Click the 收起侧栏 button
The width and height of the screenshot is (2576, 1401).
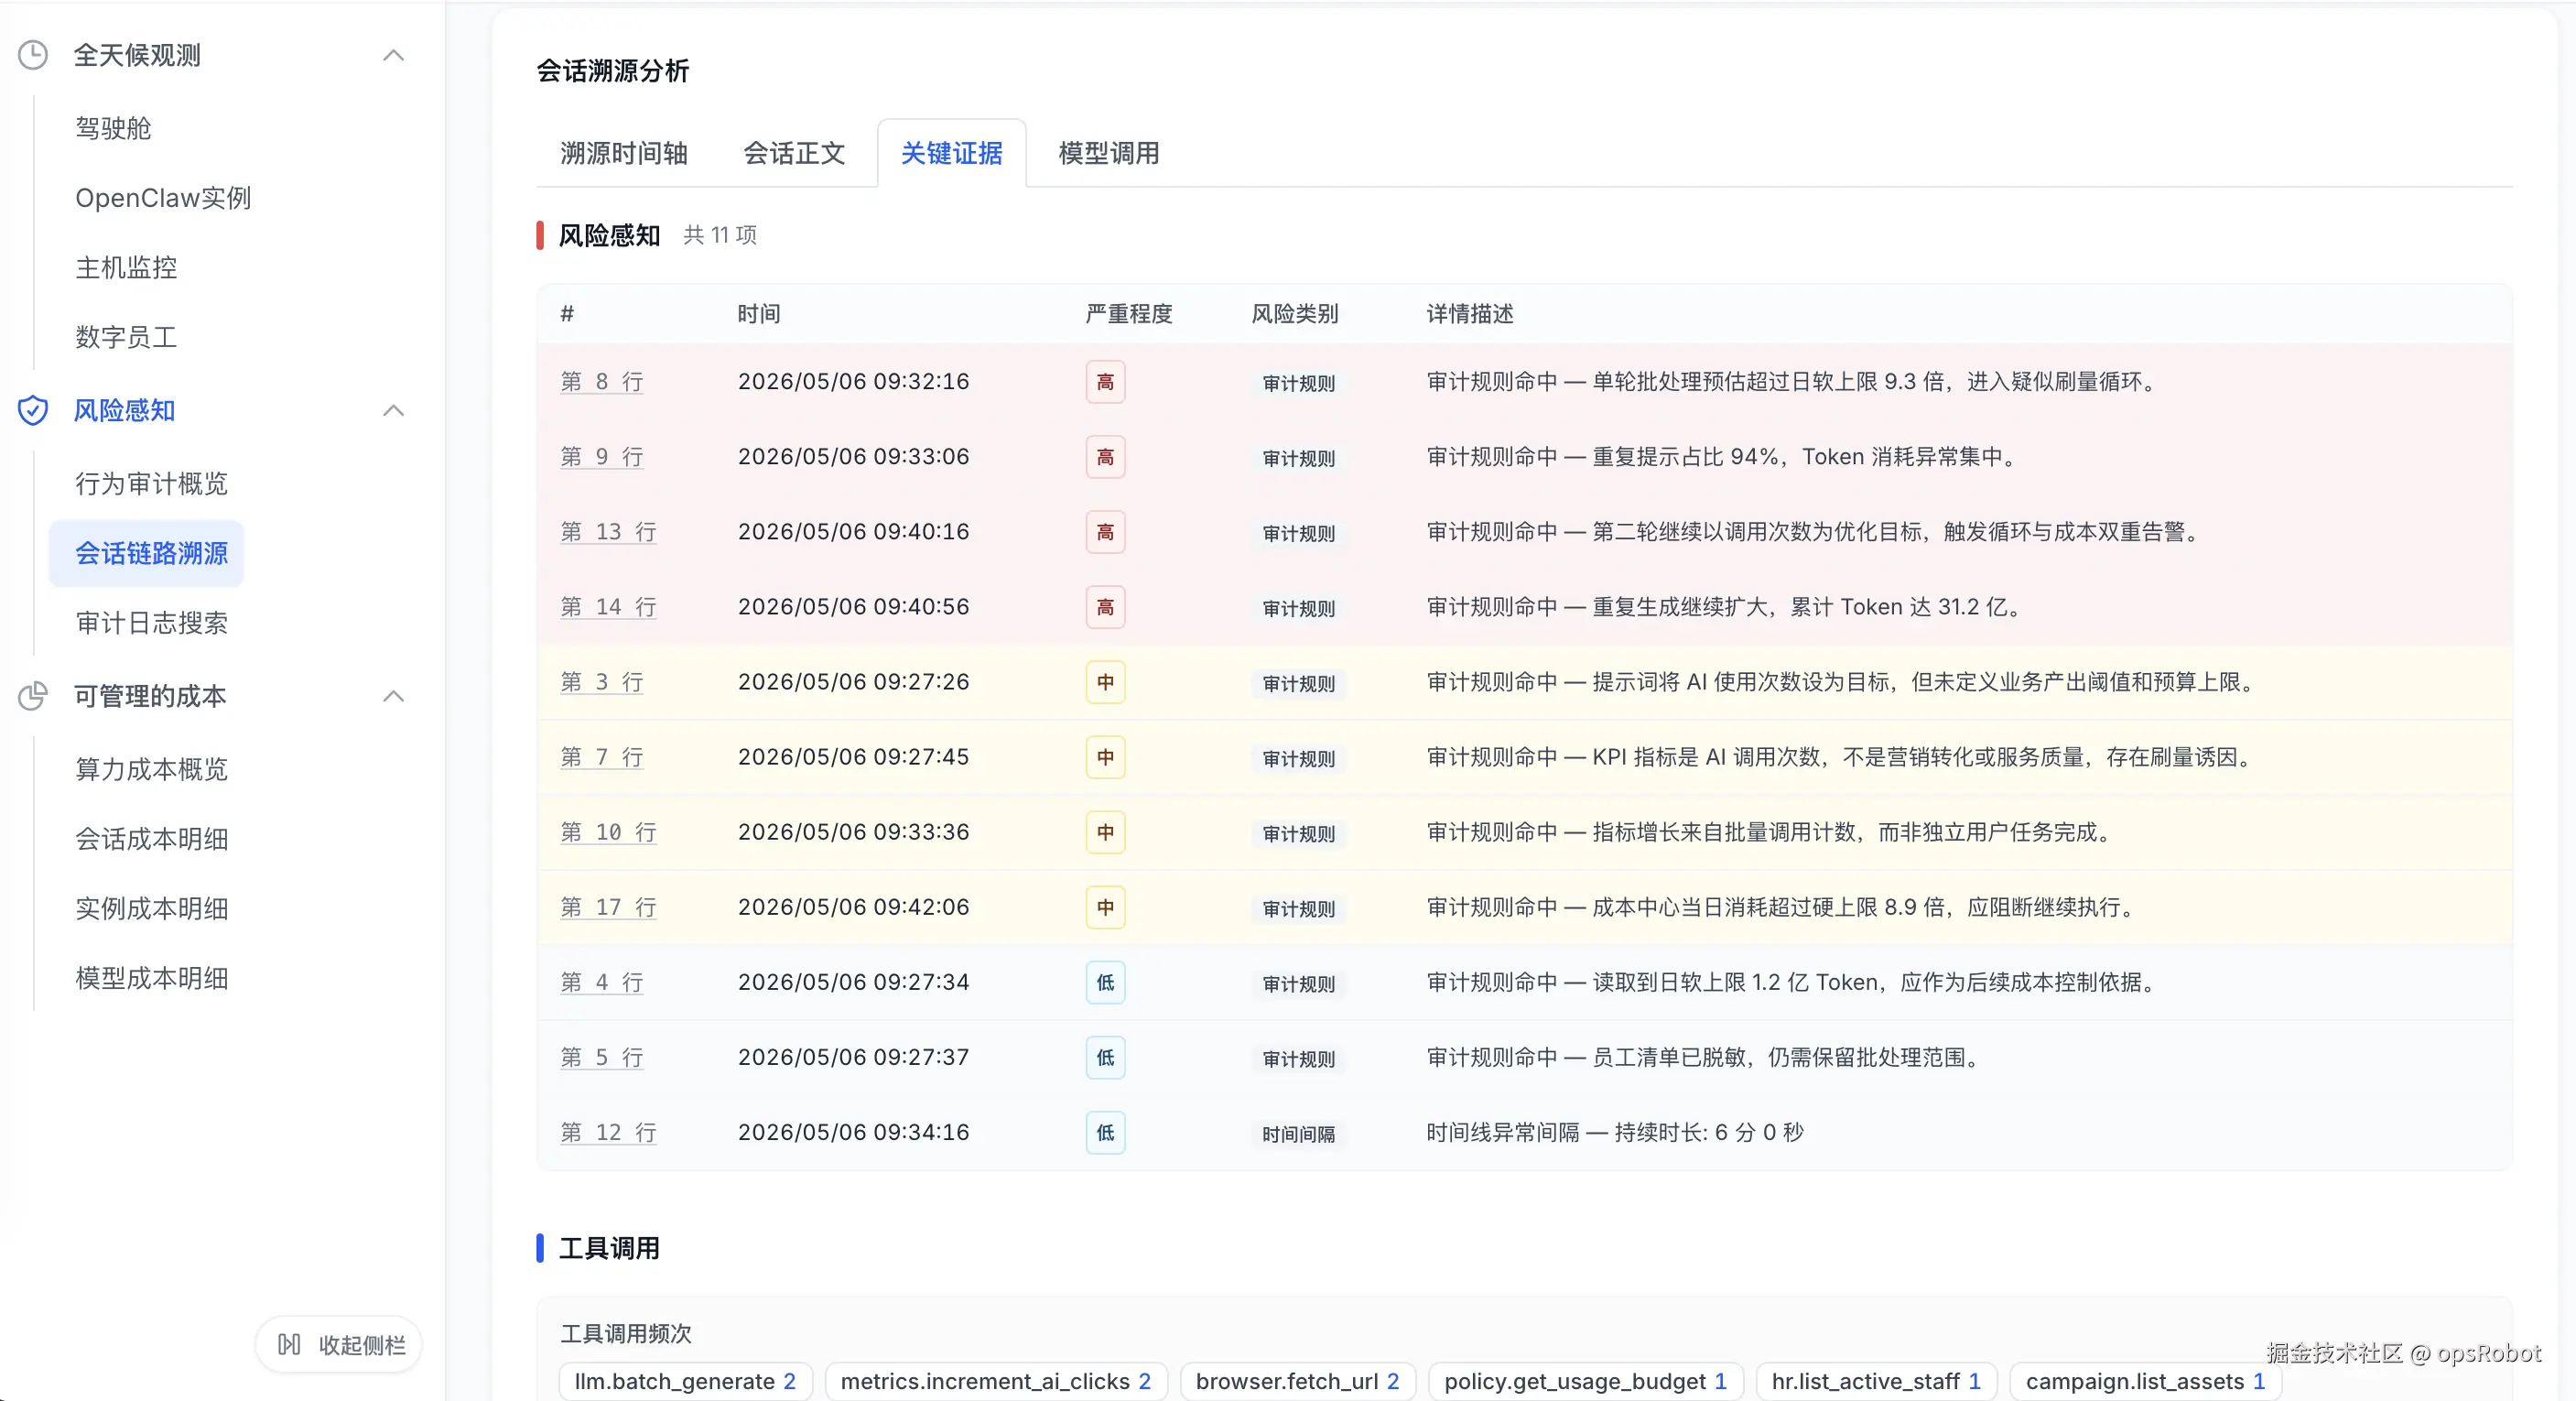point(339,1344)
